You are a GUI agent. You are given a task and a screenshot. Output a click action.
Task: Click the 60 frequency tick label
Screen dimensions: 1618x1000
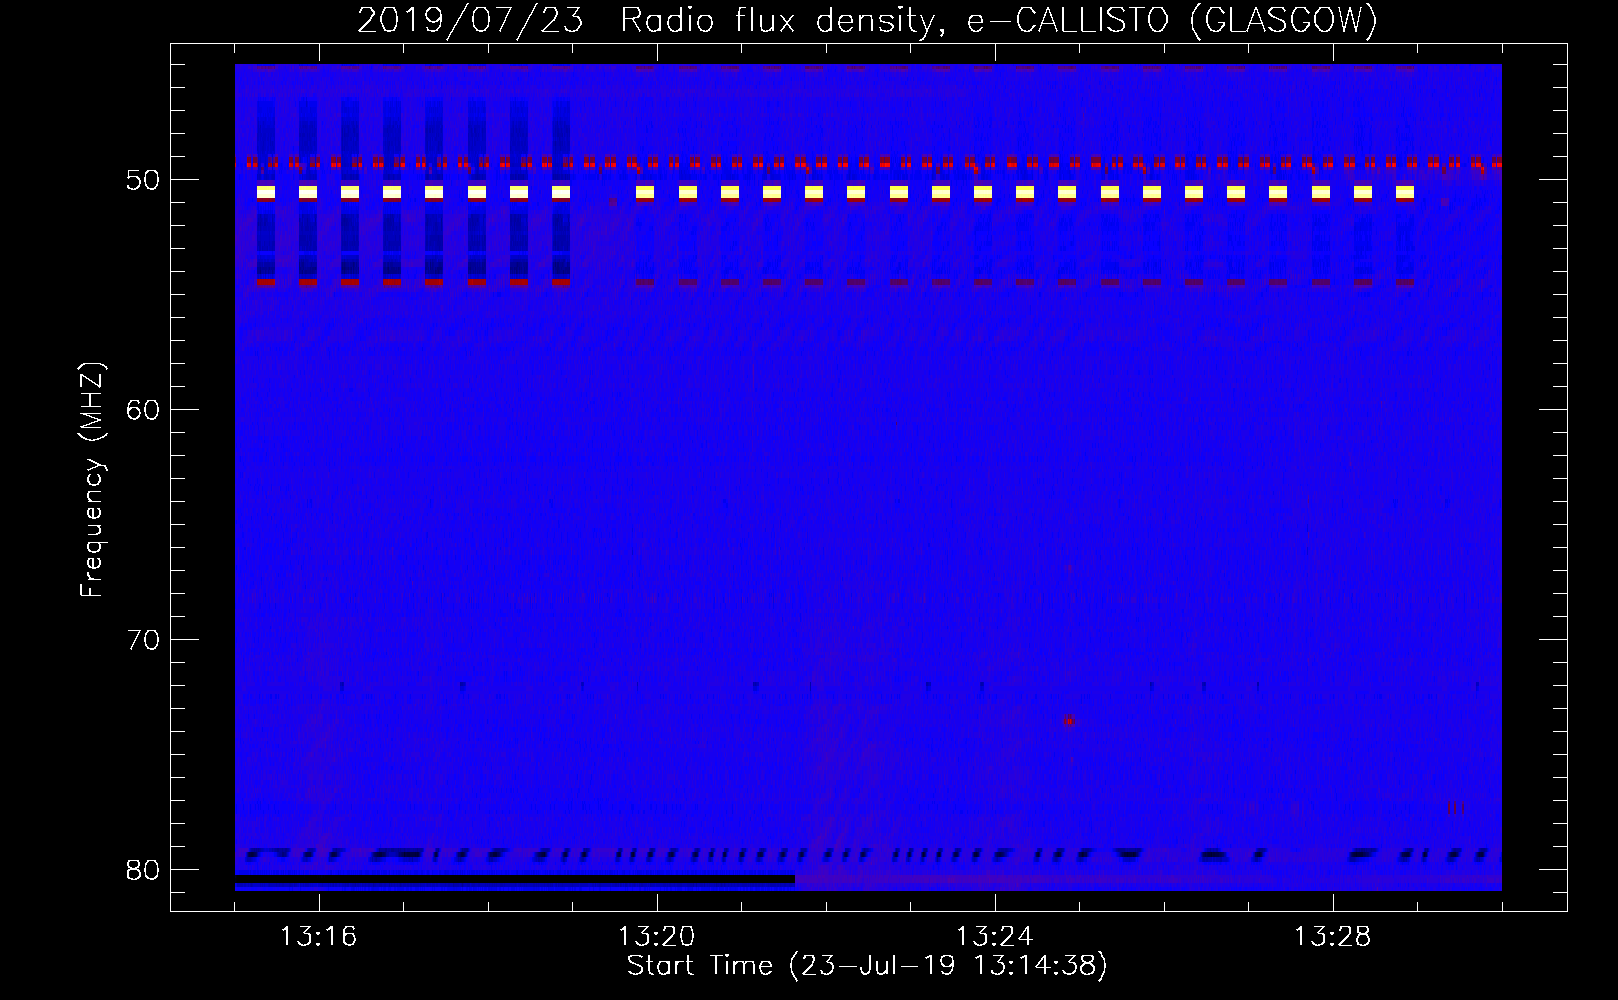[x=143, y=410]
